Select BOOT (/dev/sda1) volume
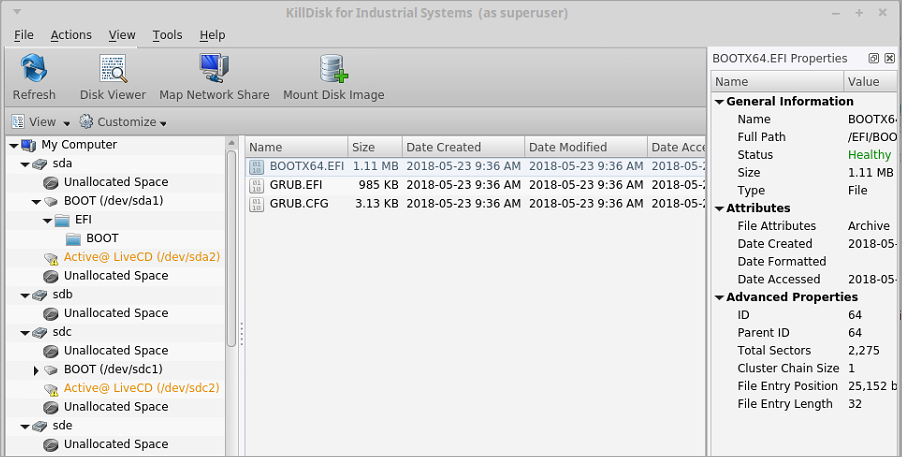 click(113, 201)
